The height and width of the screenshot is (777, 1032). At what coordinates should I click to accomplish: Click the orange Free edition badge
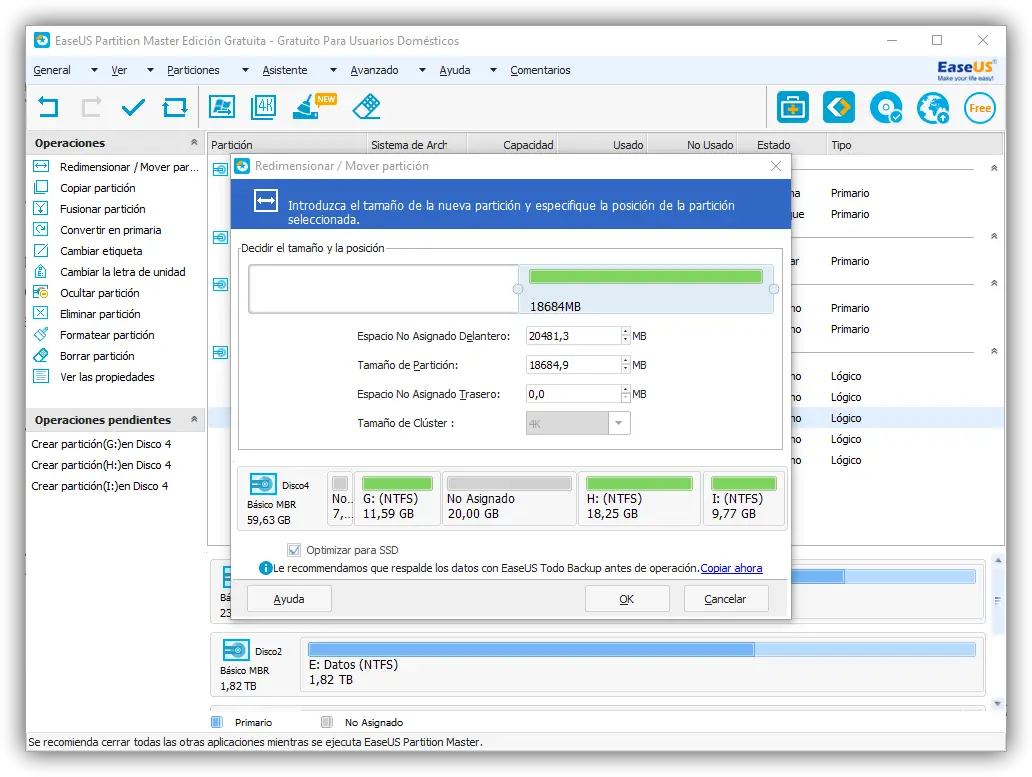(x=979, y=108)
